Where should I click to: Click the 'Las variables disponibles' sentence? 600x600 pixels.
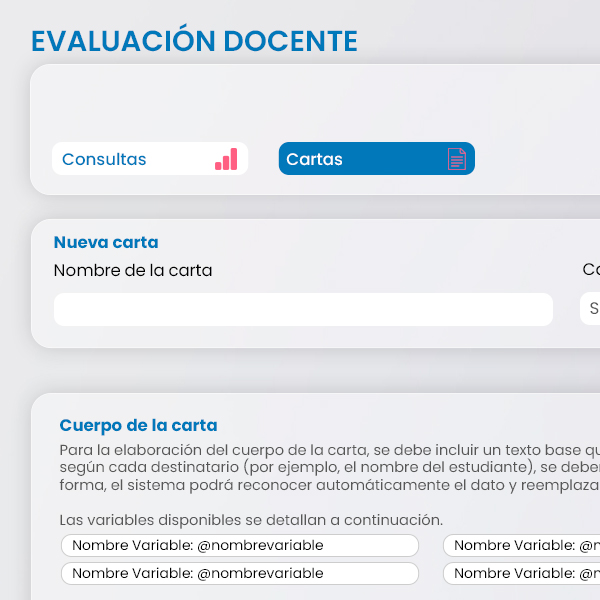[251, 520]
